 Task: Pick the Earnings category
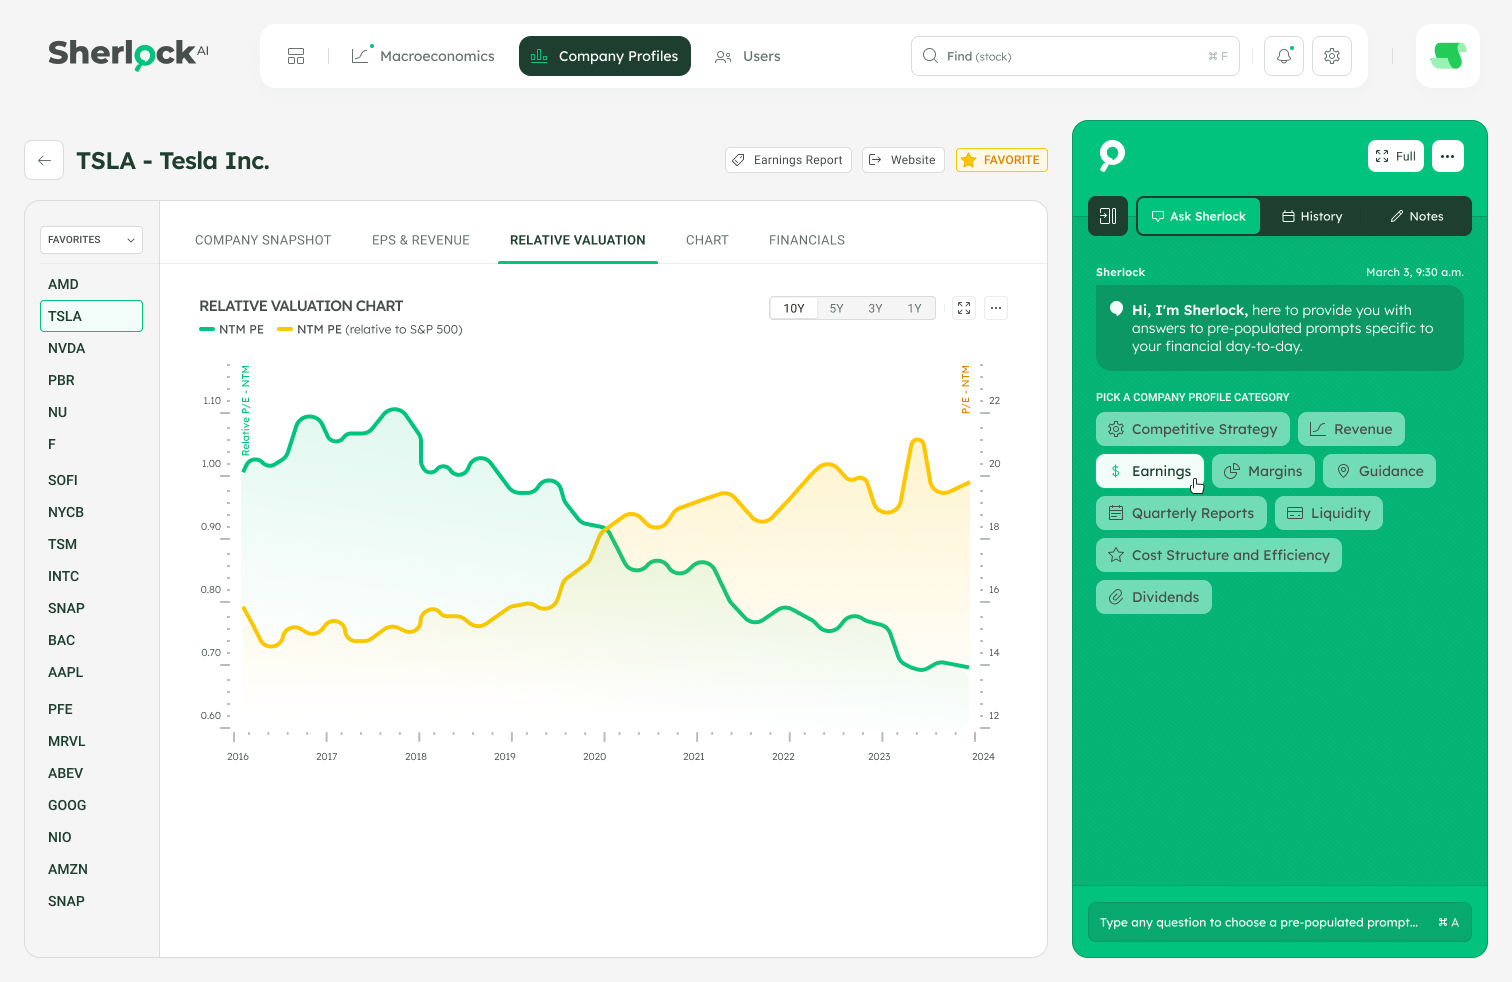pos(1150,471)
